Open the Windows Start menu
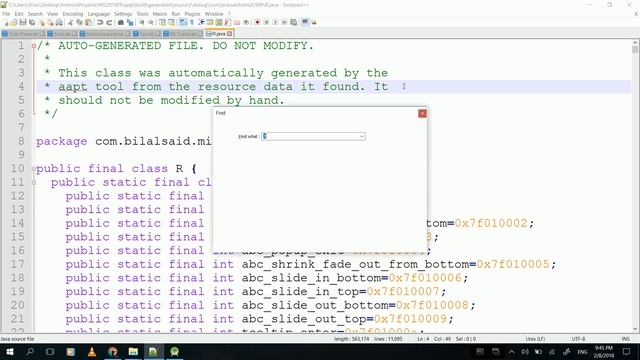 point(9,351)
